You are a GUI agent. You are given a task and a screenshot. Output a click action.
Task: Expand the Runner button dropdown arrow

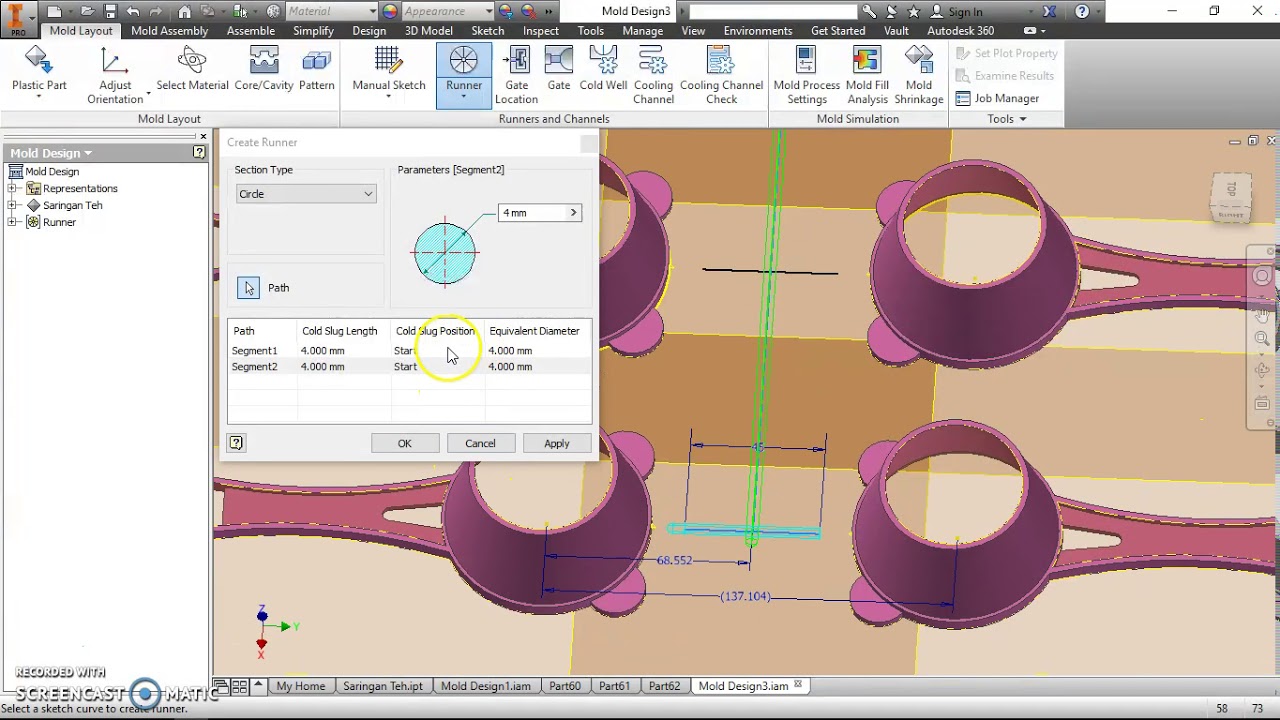pyautogui.click(x=463, y=97)
